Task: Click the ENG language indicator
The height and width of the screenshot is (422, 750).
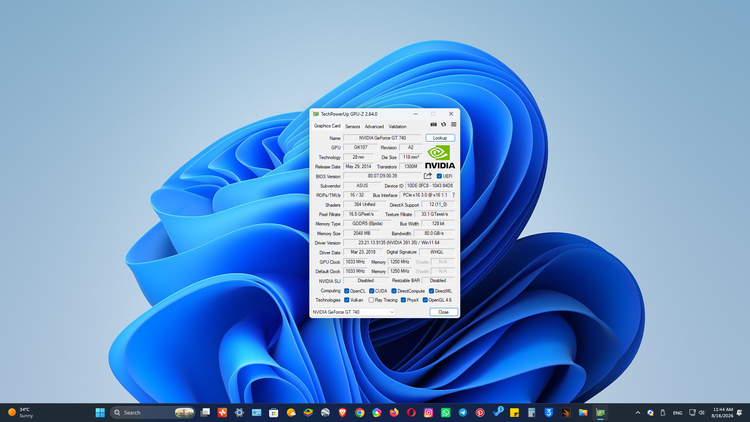Action: tap(677, 412)
